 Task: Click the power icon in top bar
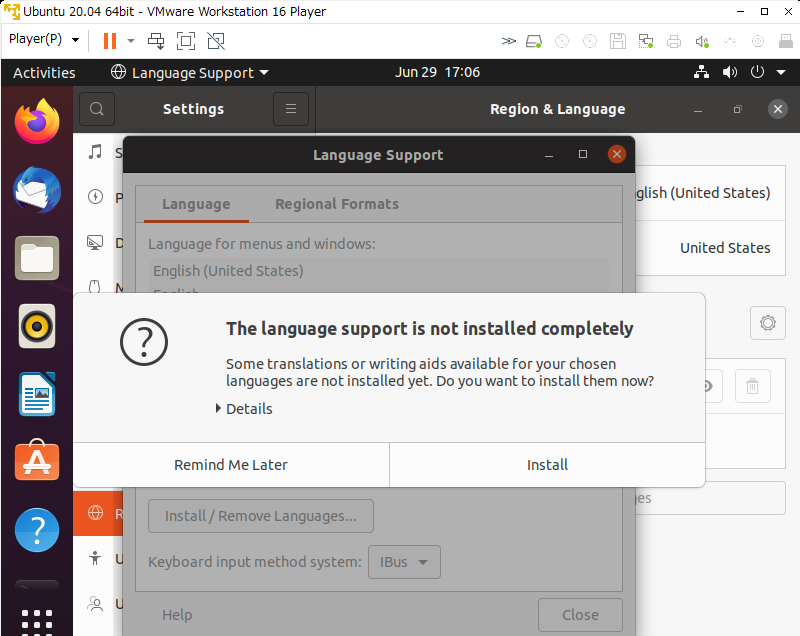coord(757,72)
